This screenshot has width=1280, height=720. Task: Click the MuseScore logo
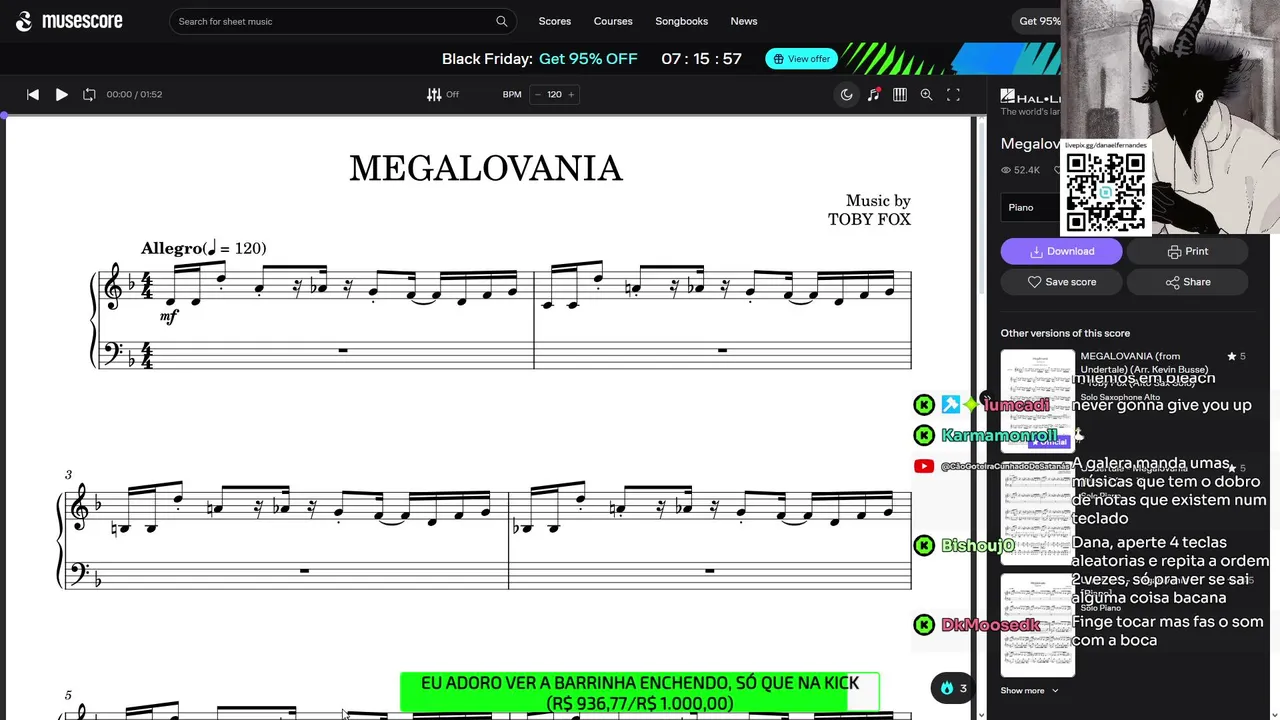pyautogui.click(x=69, y=21)
